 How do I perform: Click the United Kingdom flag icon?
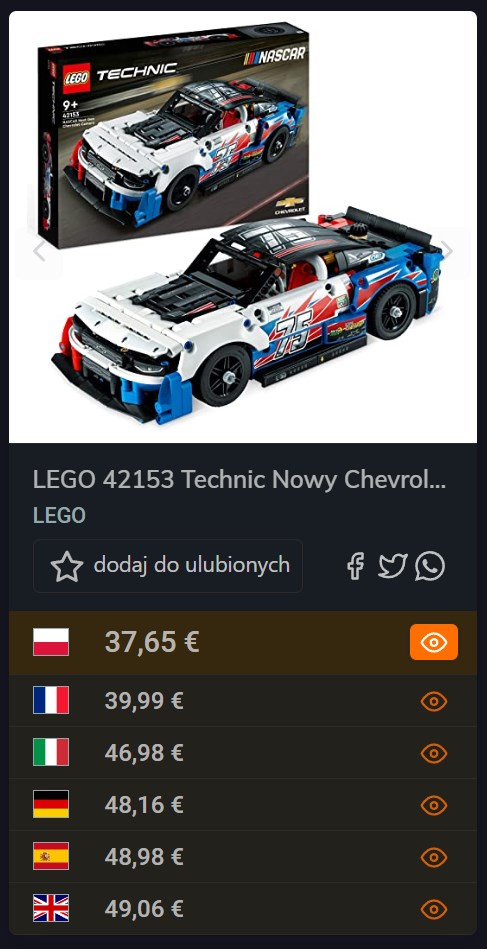click(x=51, y=908)
